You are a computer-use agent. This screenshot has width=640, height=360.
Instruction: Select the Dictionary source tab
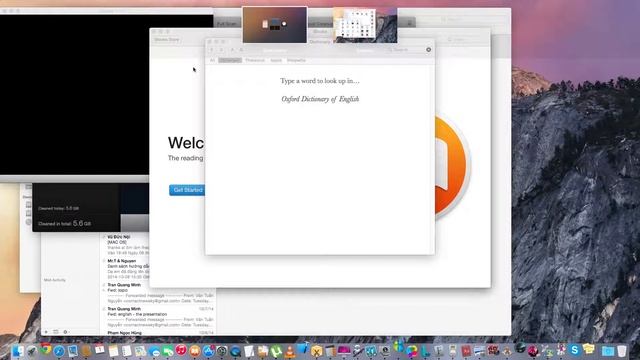coord(230,60)
